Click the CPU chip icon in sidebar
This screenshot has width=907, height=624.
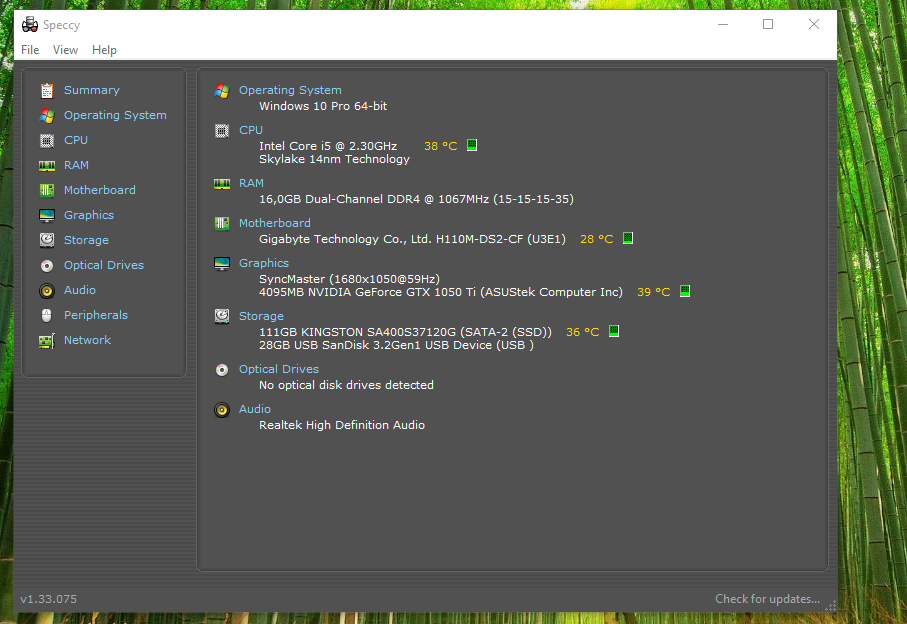47,141
